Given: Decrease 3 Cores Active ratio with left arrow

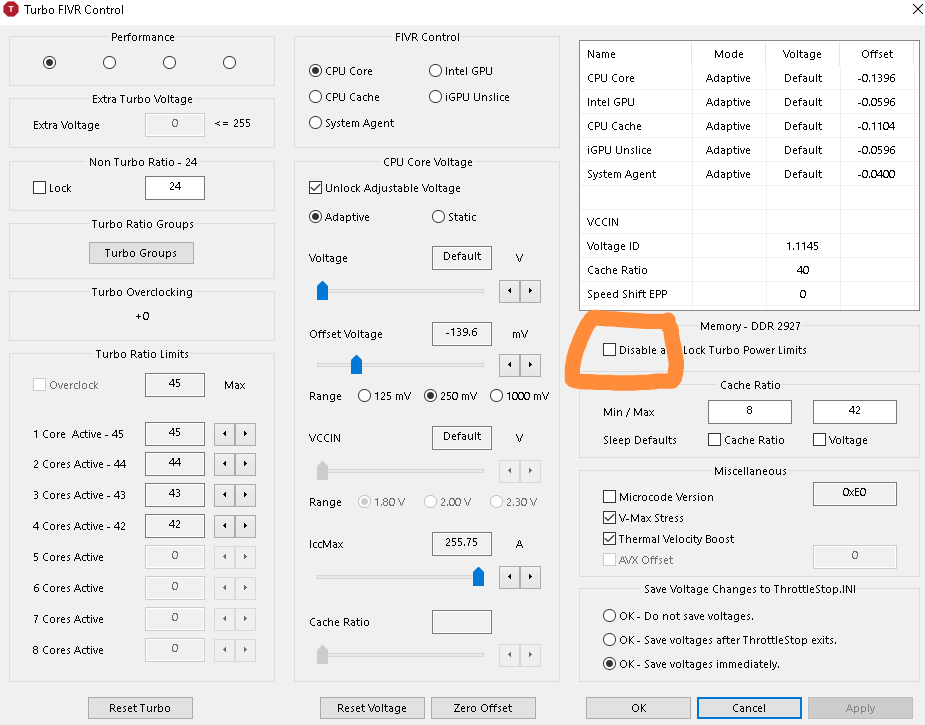Looking at the screenshot, I should point(224,495).
